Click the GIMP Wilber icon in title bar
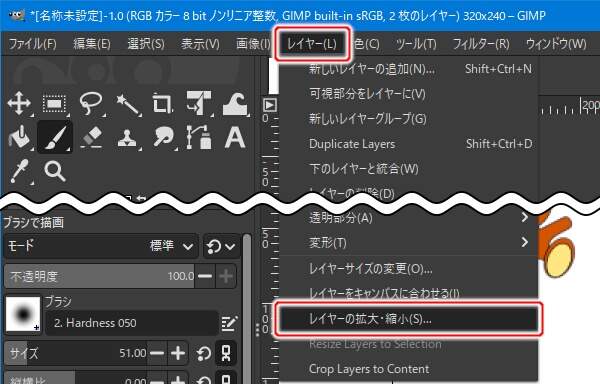Screen dimensions: 600x384 click(x=16, y=15)
